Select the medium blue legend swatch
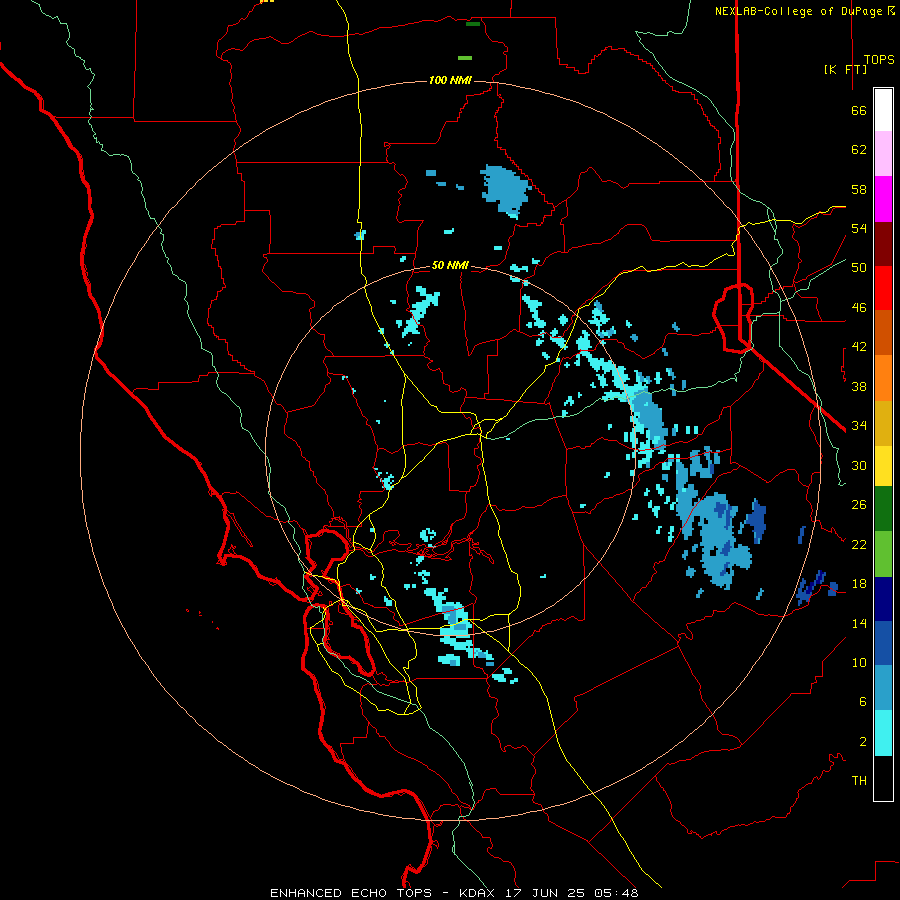This screenshot has width=900, height=900. 883,643
